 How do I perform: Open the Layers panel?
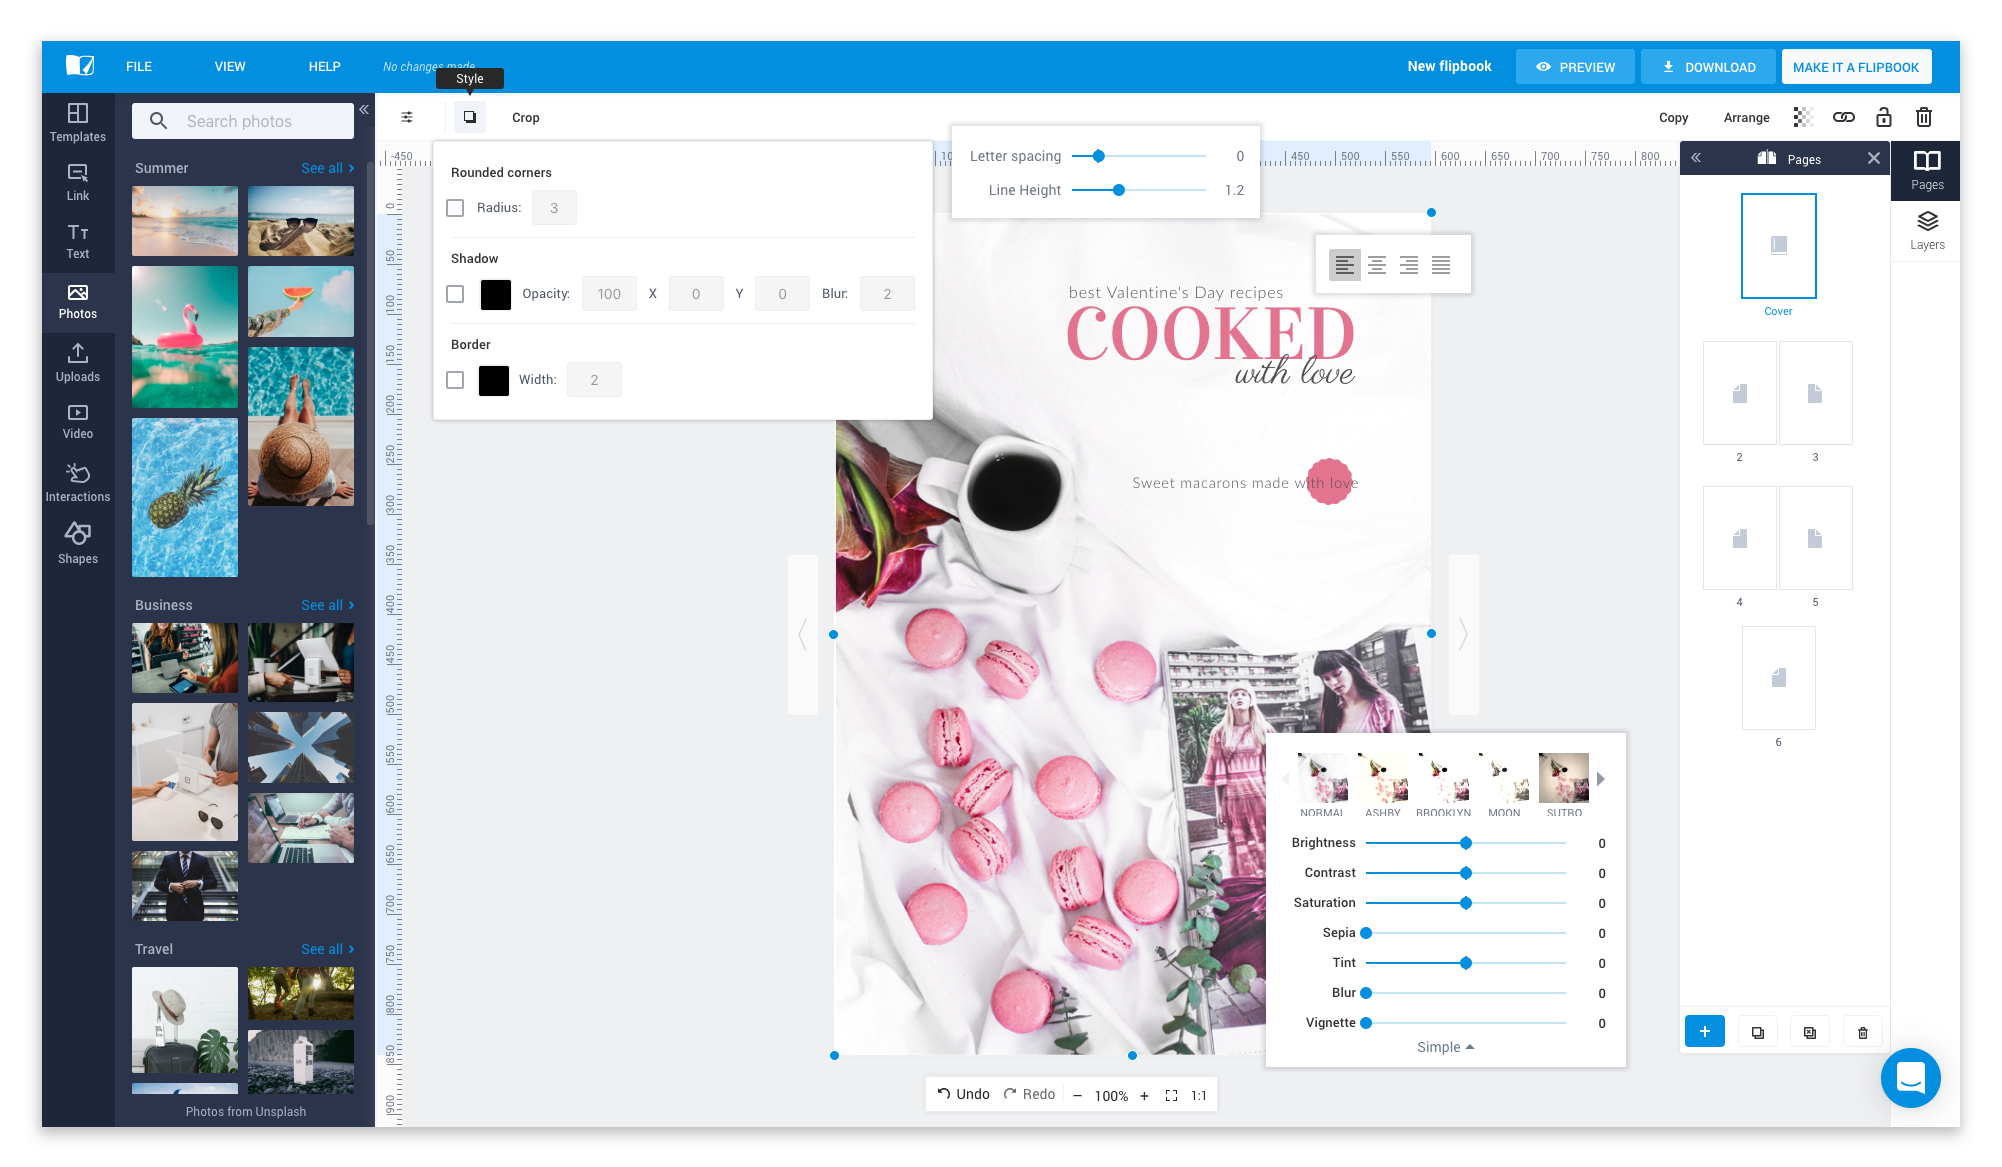click(x=1926, y=230)
